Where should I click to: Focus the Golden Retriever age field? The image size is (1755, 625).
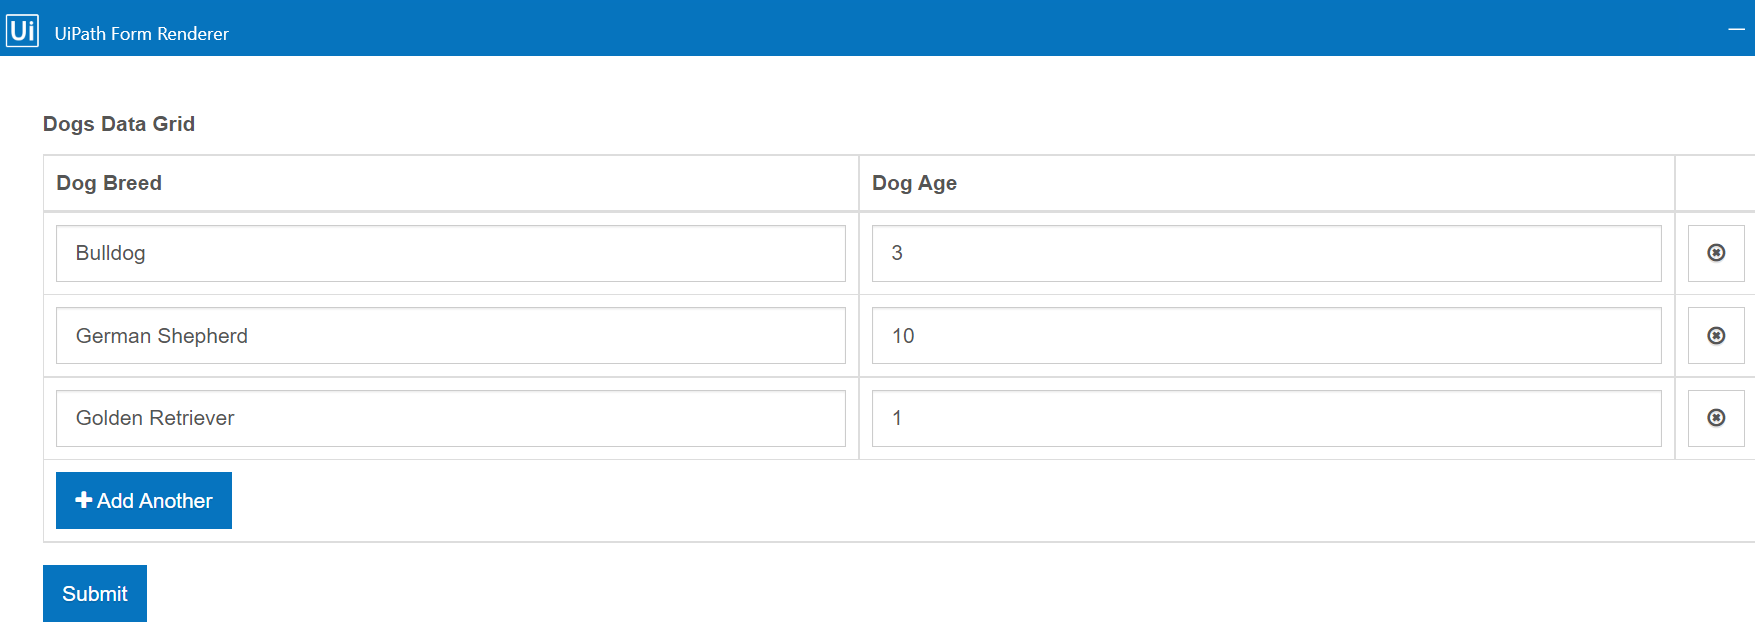tap(1266, 418)
